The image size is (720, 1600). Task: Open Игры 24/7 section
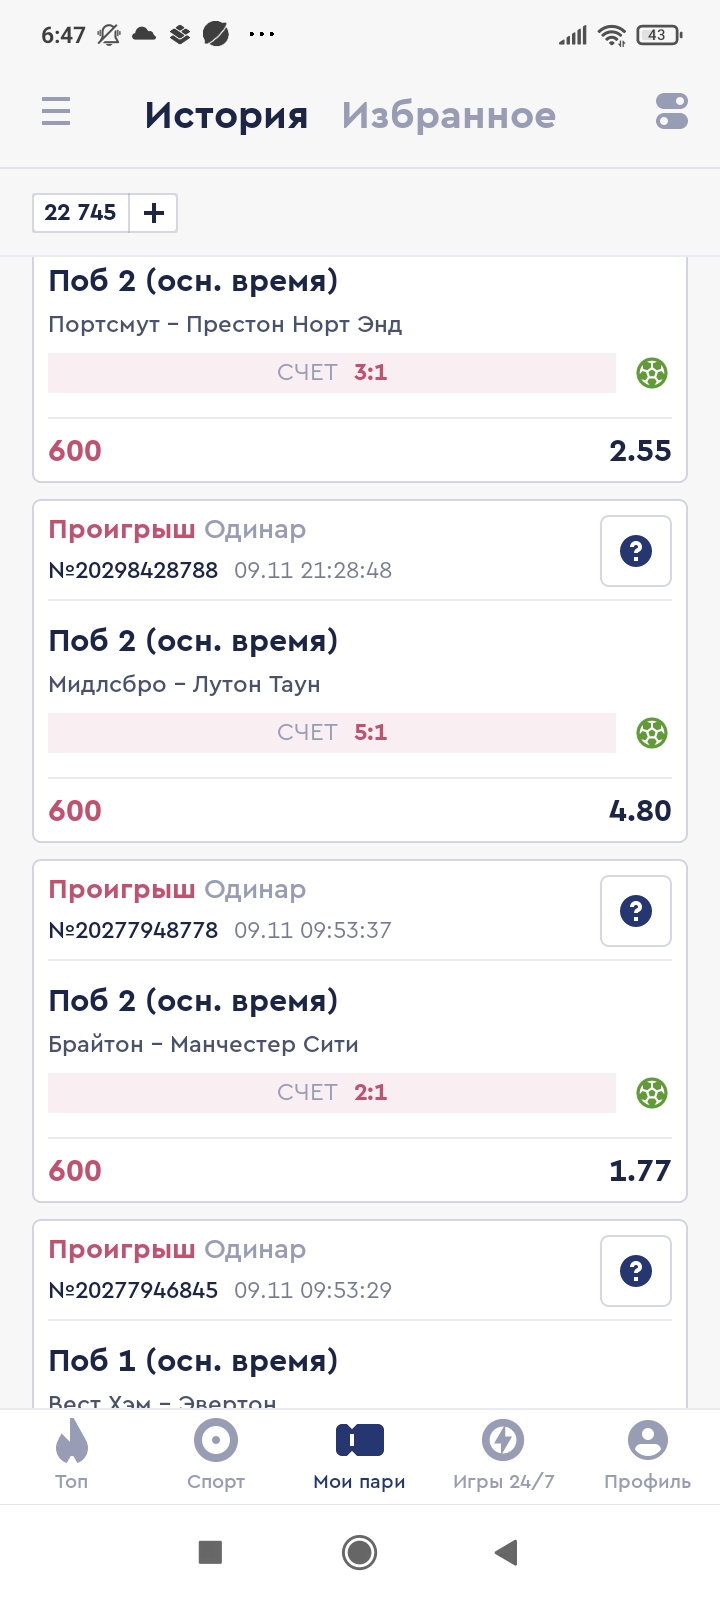503,1454
